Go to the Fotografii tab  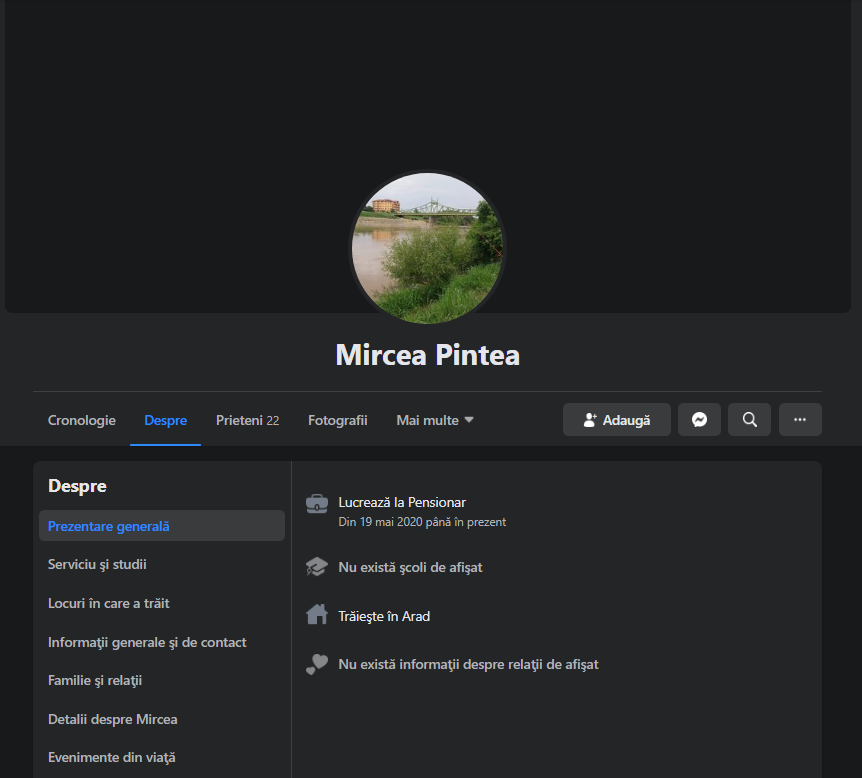click(338, 420)
